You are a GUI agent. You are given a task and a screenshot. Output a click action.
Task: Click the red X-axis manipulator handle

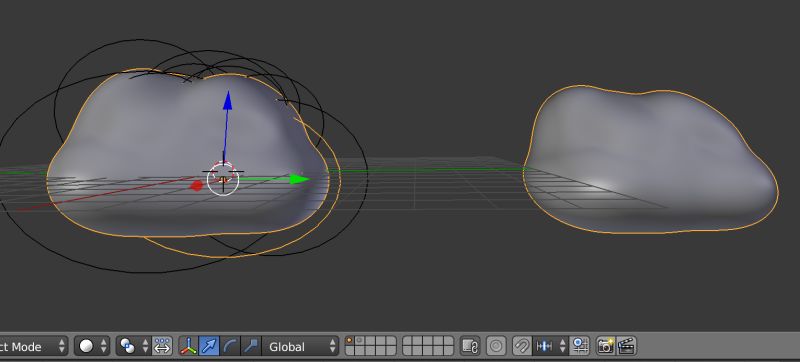click(196, 186)
